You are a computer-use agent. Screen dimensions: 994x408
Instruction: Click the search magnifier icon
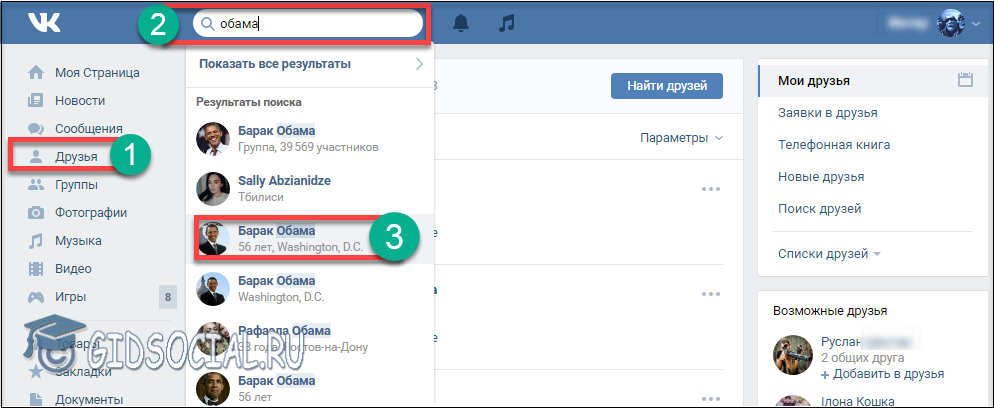pos(207,24)
